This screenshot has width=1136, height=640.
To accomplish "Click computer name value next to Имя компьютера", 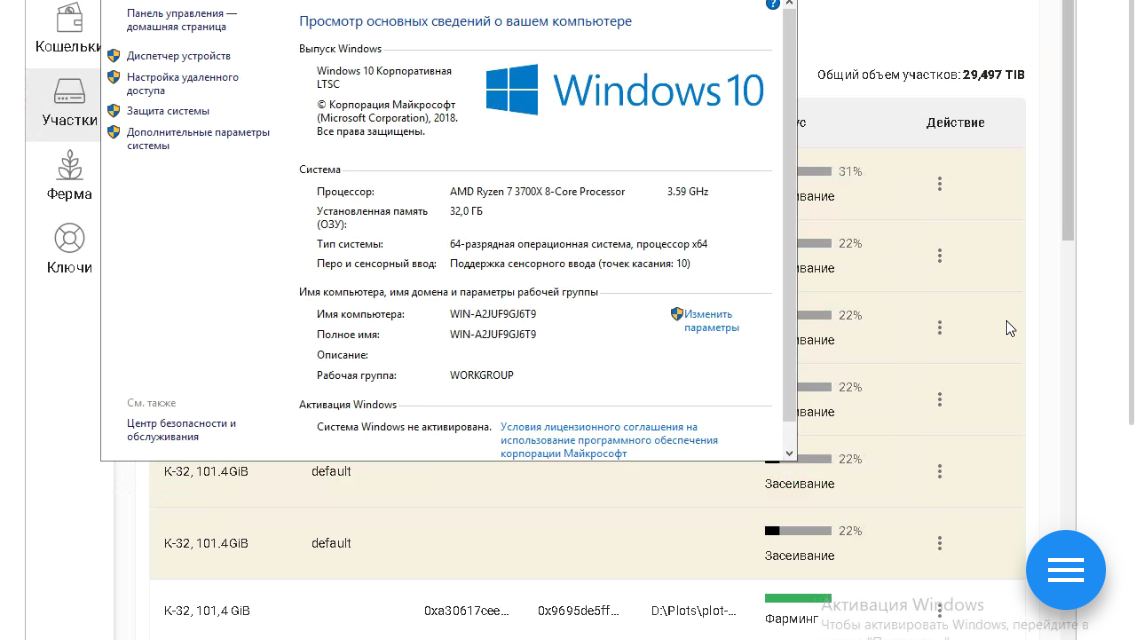I will coord(493,314).
